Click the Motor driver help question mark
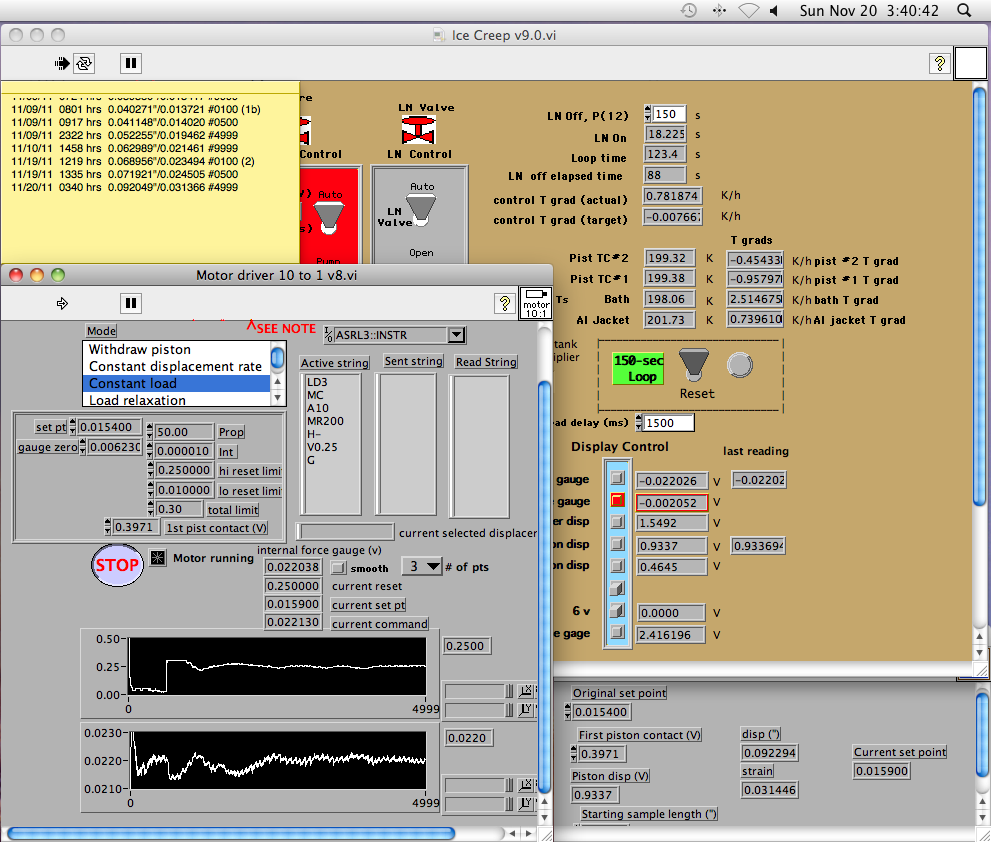Image resolution: width=991 pixels, height=842 pixels. tap(505, 303)
